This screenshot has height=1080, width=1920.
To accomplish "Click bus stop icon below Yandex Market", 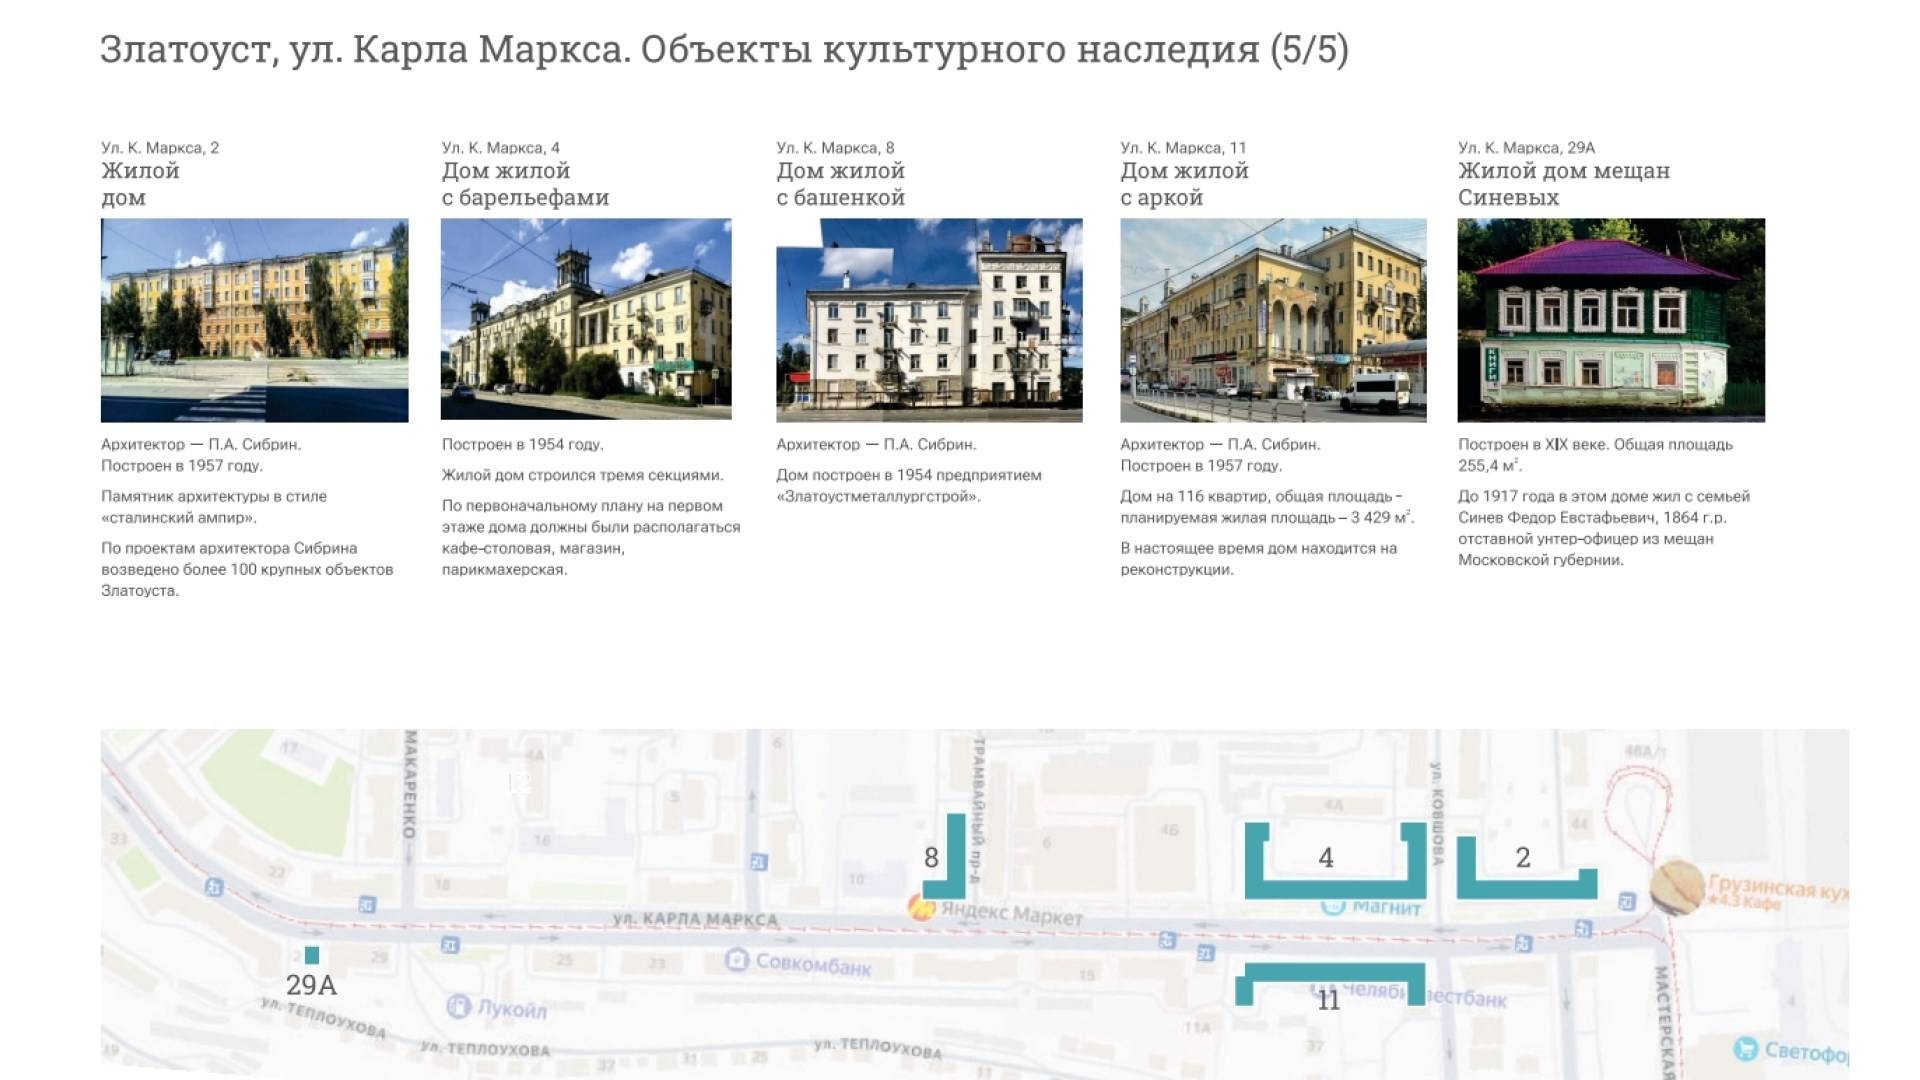I will 1167,940.
